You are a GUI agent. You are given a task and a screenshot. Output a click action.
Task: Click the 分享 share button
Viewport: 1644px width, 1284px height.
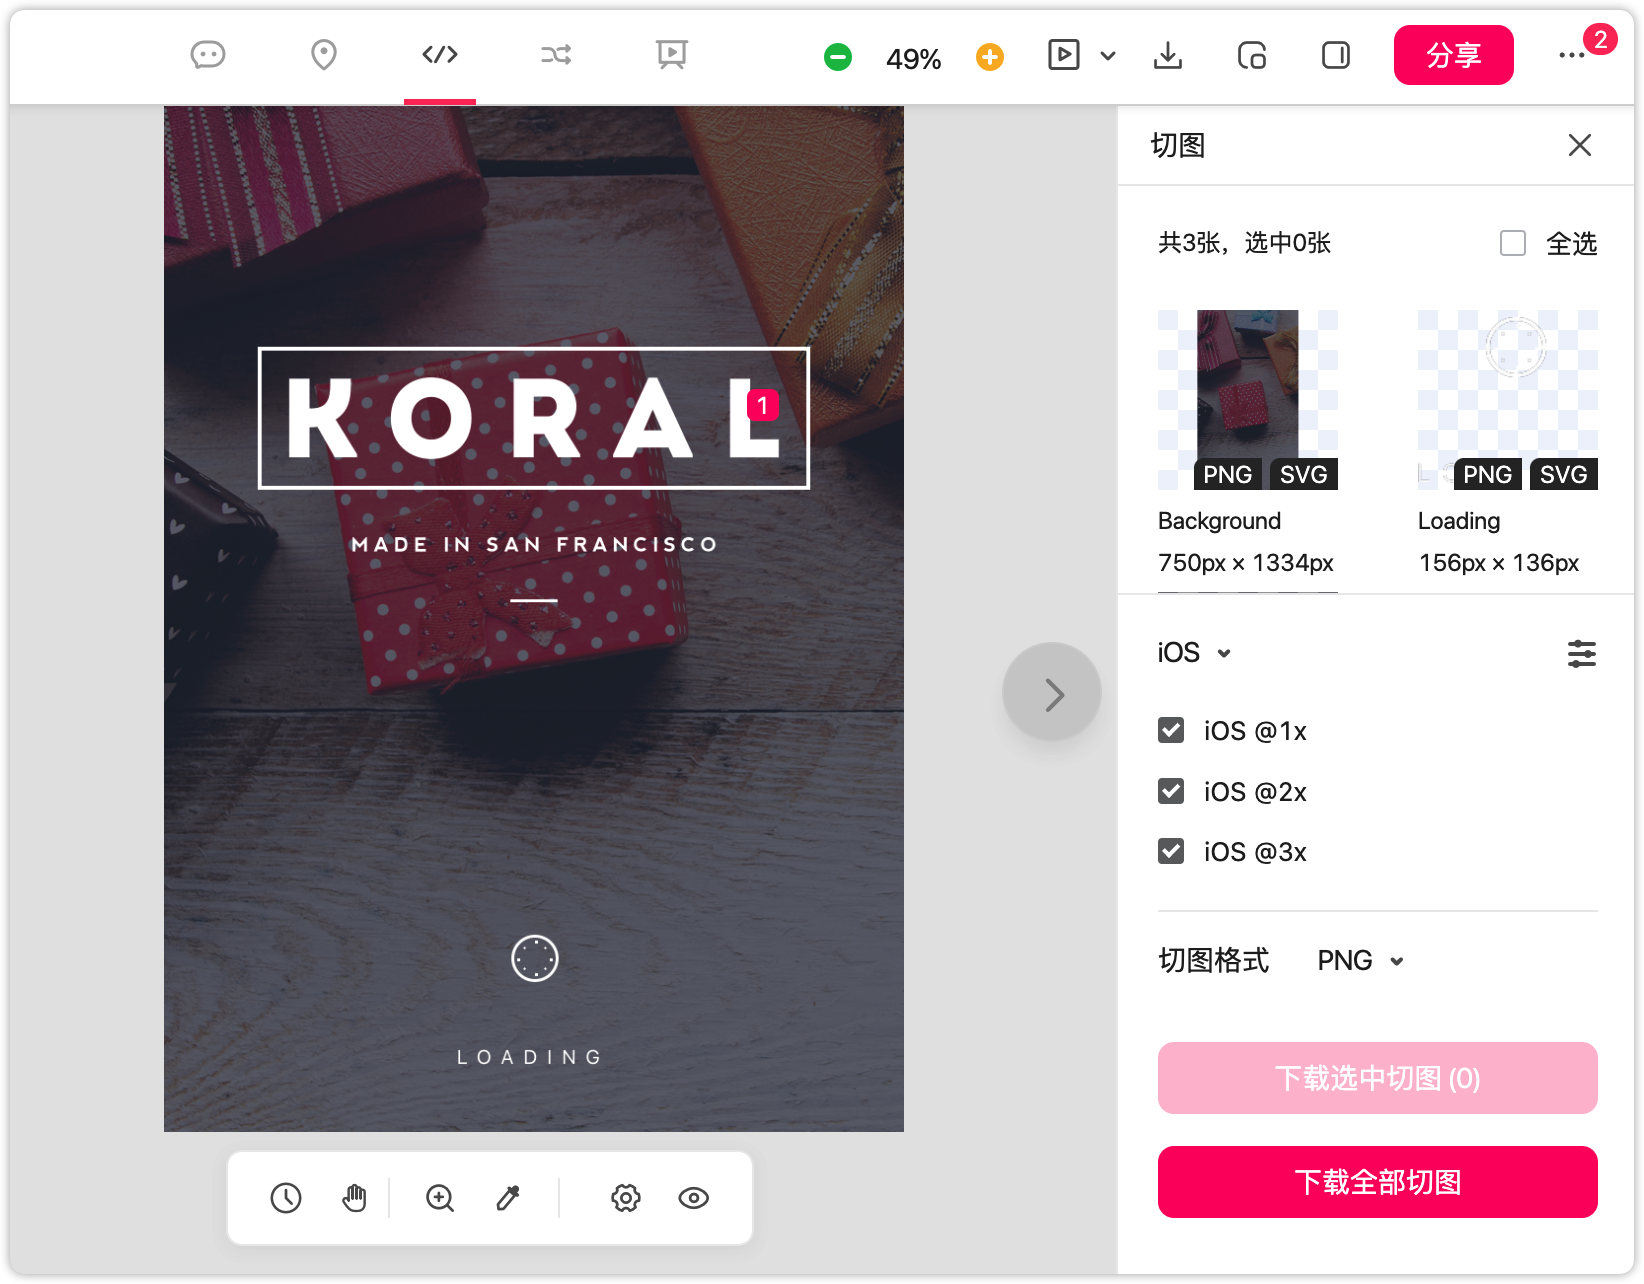click(x=1453, y=55)
